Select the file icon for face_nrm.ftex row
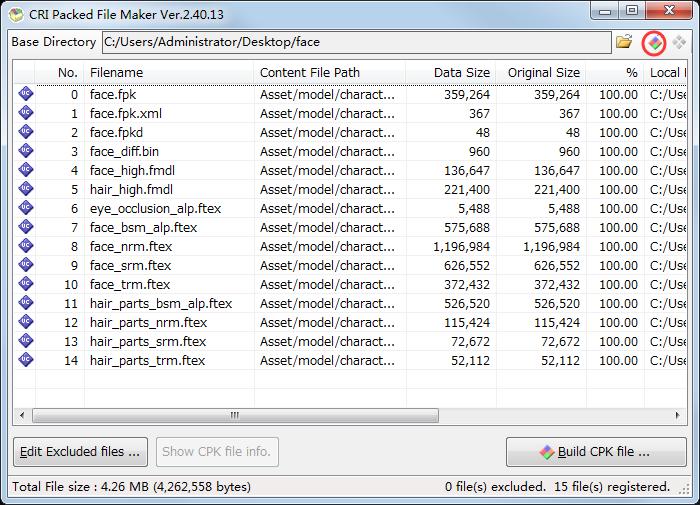The image size is (700, 505). 26,246
